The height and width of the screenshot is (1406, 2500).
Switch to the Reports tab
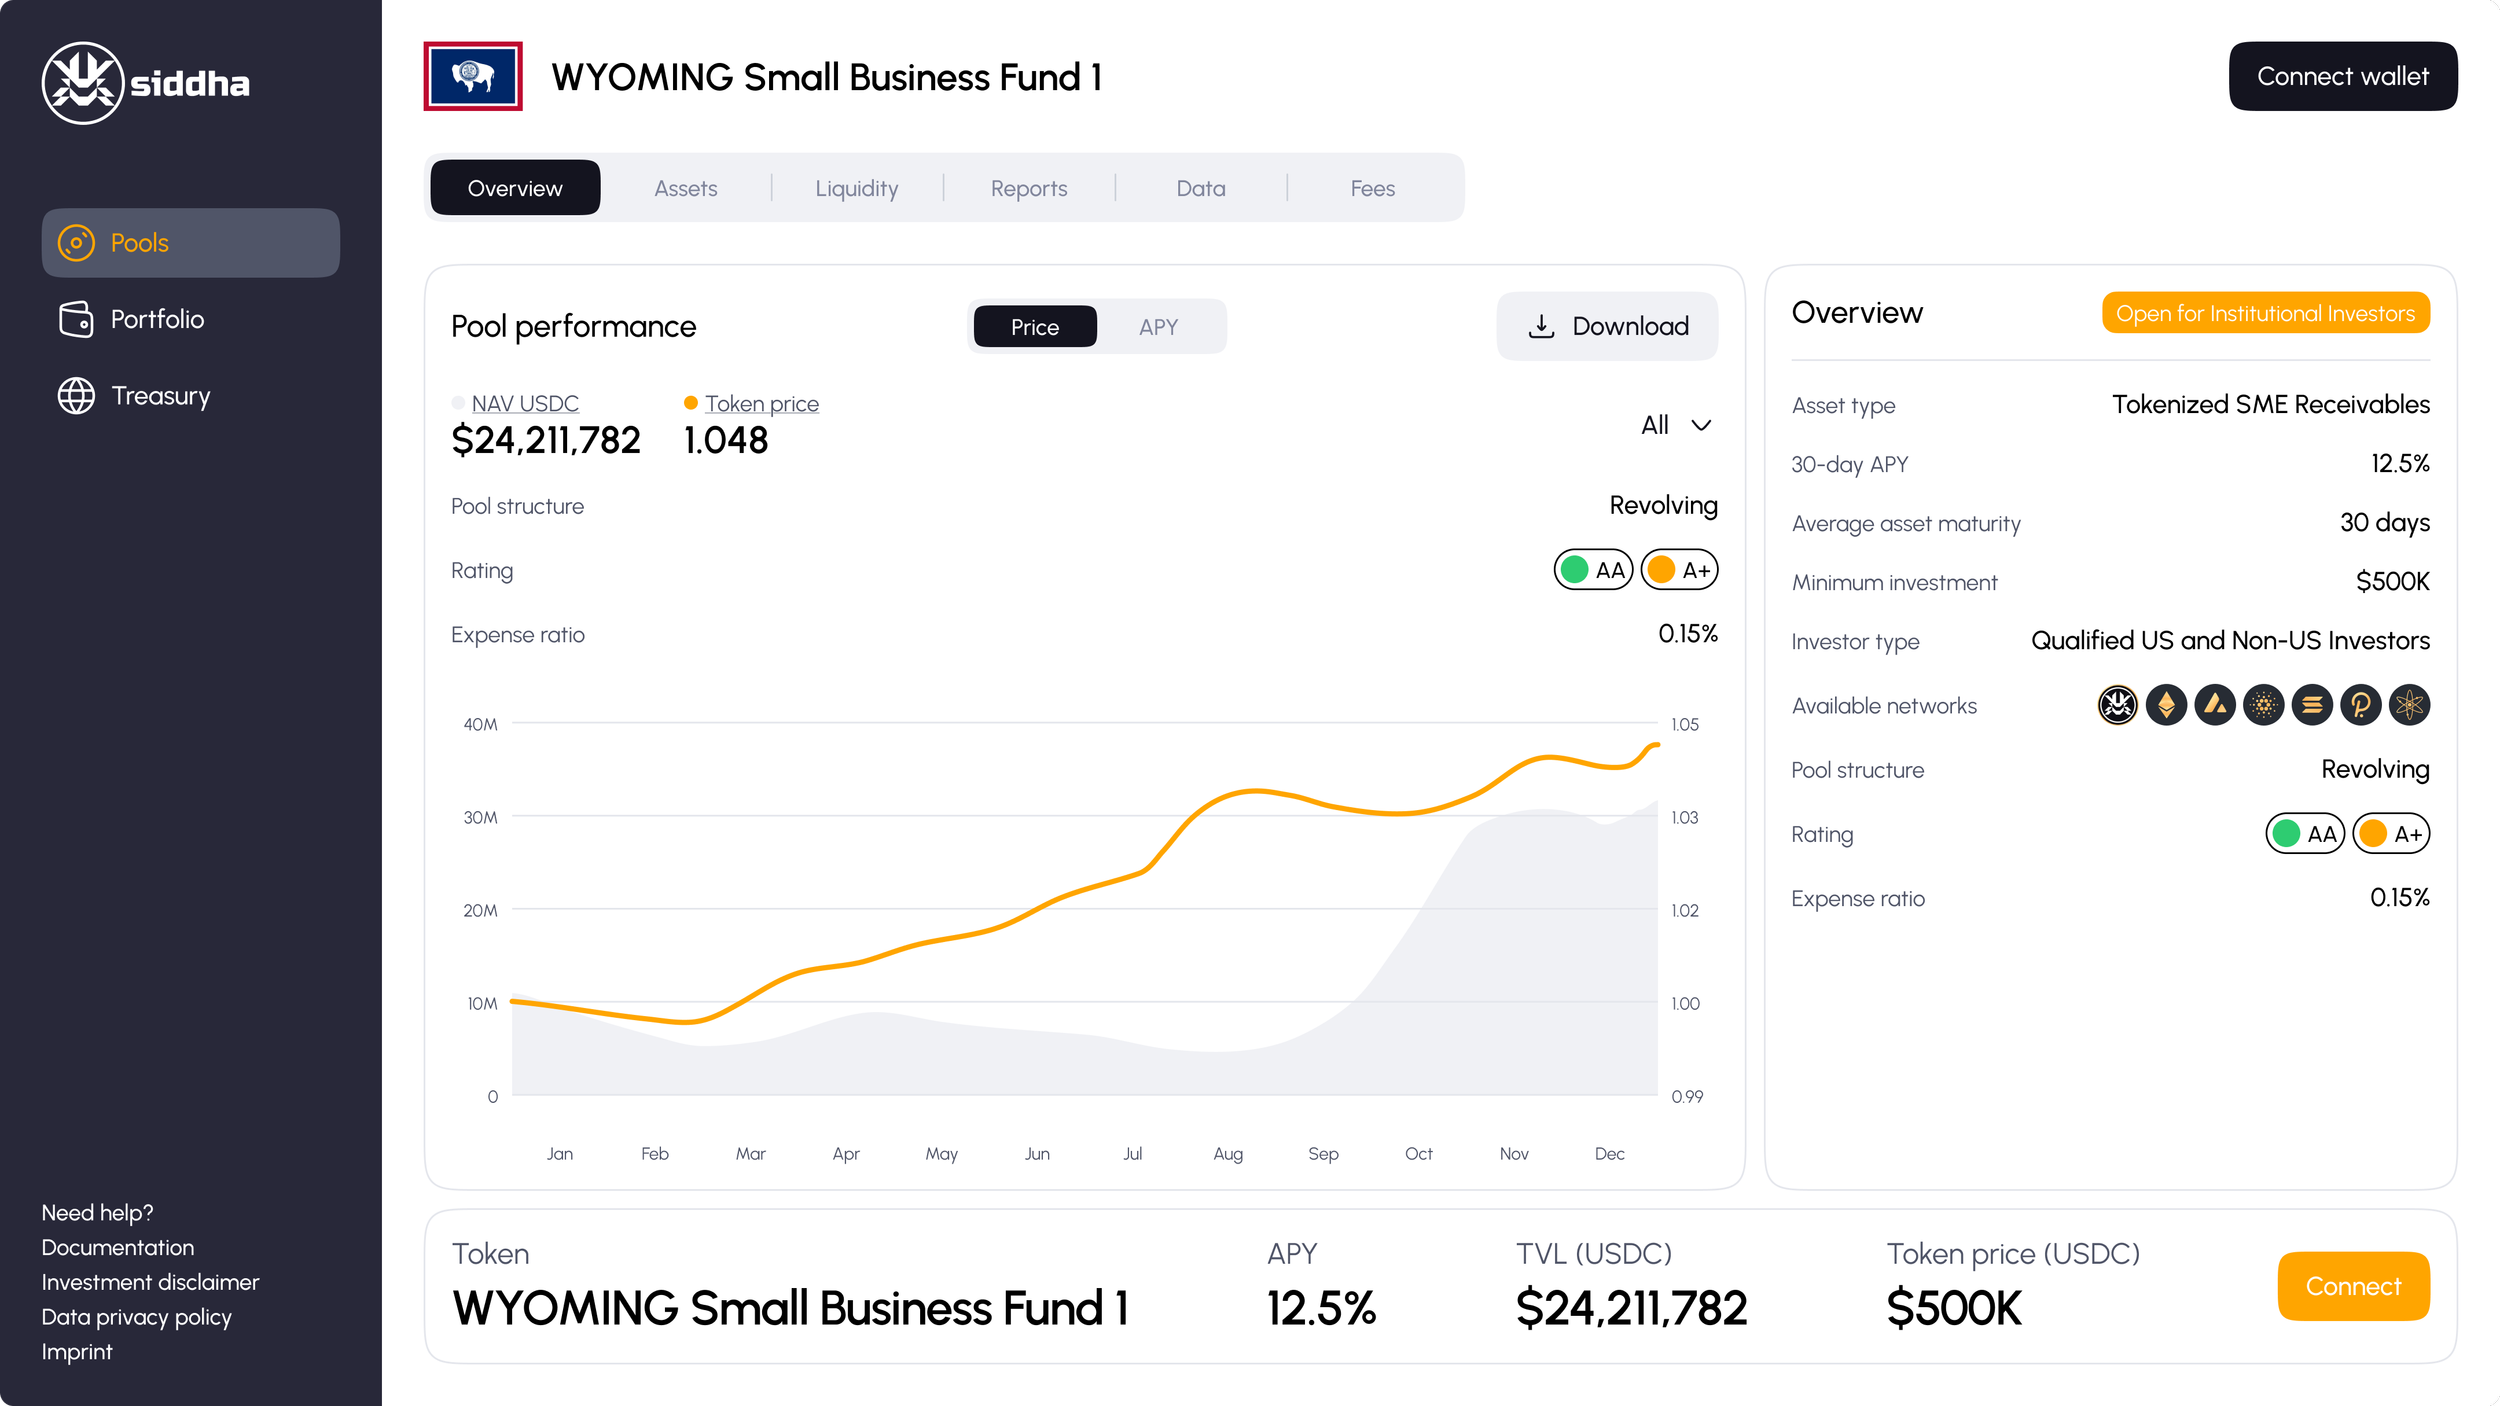pyautogui.click(x=1028, y=188)
